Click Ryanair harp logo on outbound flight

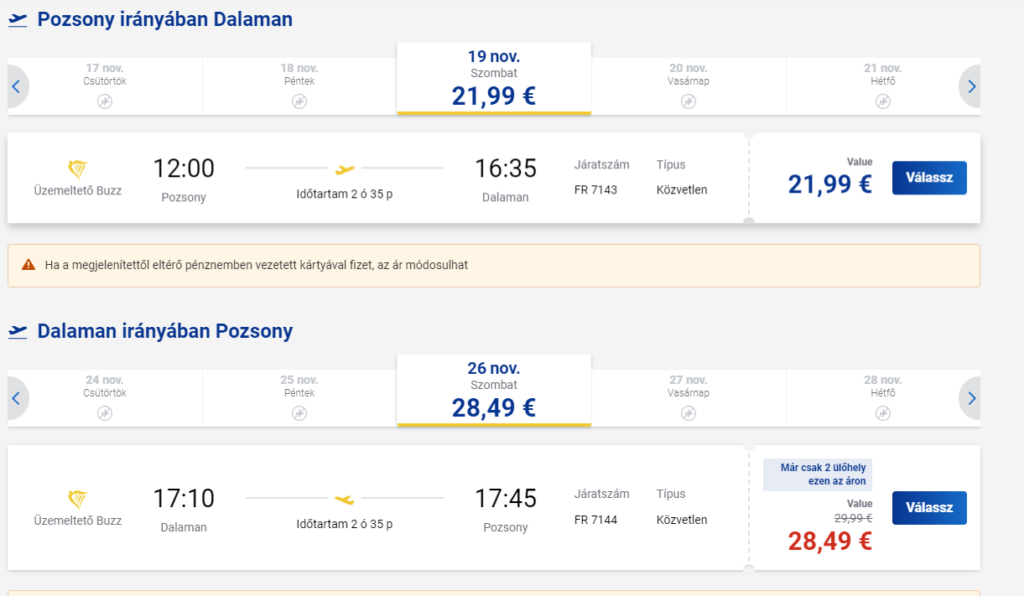[x=77, y=168]
